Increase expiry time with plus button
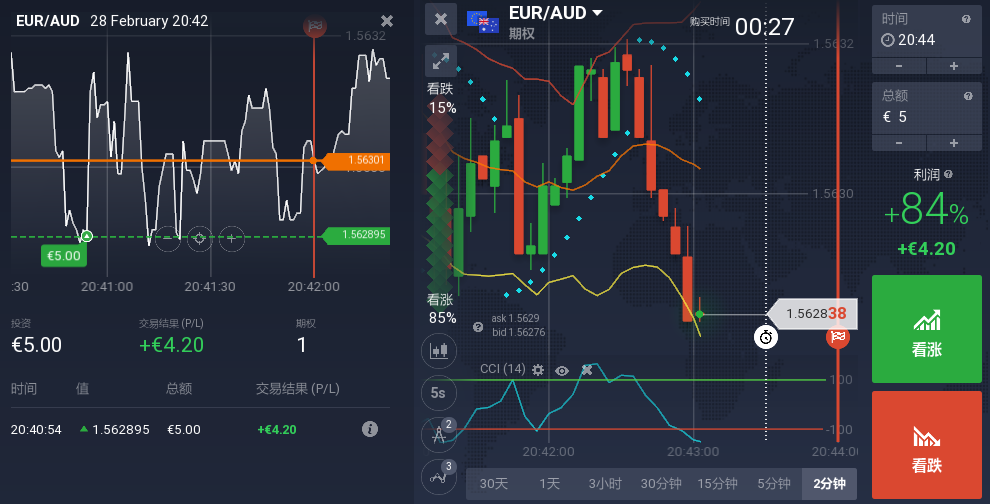The width and height of the screenshot is (990, 504). tap(954, 66)
